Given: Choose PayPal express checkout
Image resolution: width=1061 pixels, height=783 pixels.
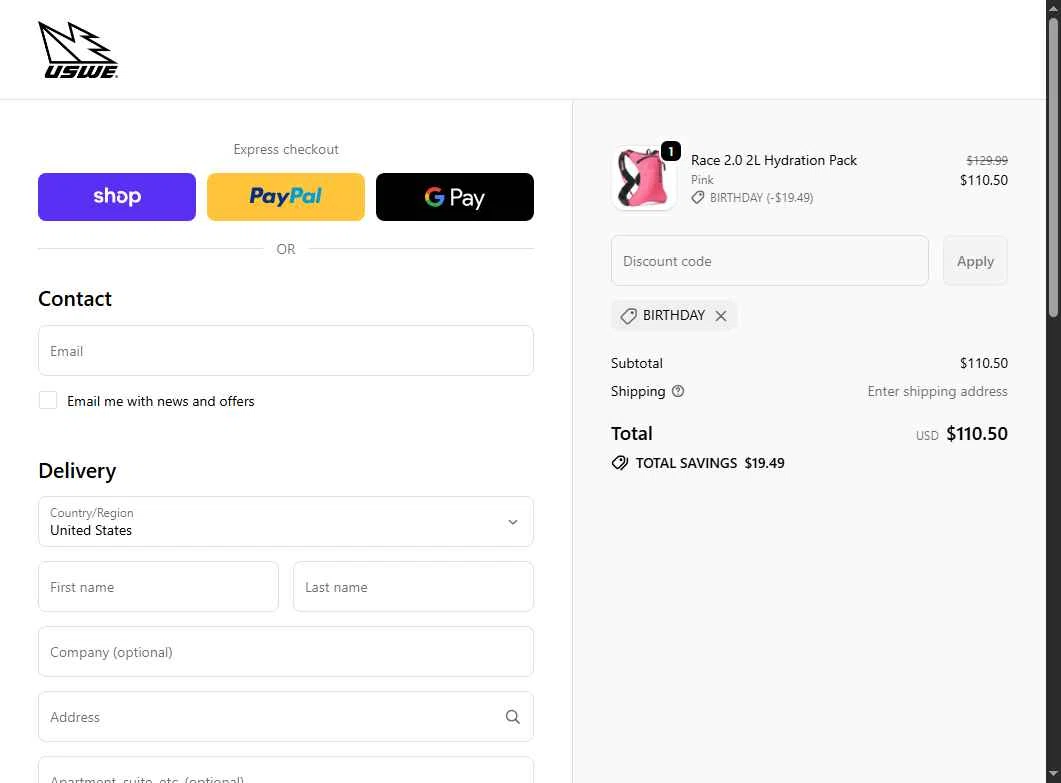Looking at the screenshot, I should coord(286,197).
